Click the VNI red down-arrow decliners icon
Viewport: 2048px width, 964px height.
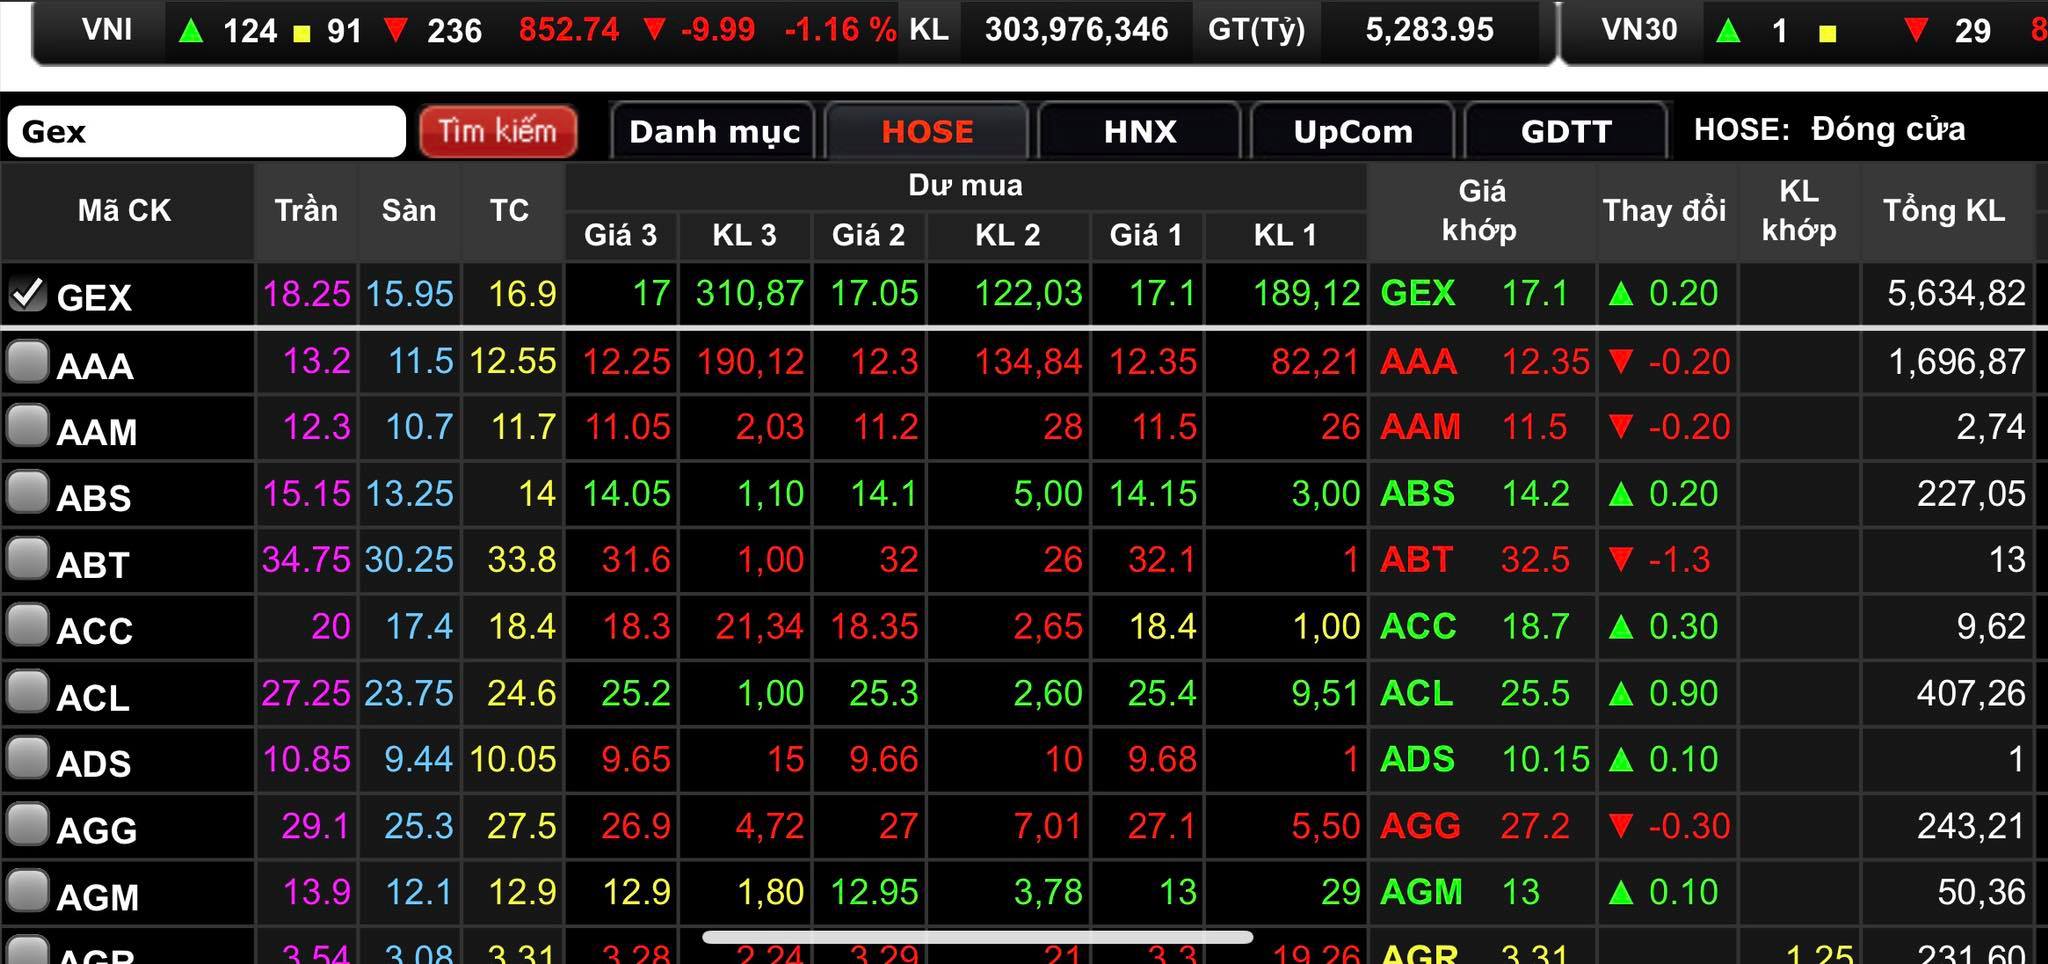[x=396, y=31]
